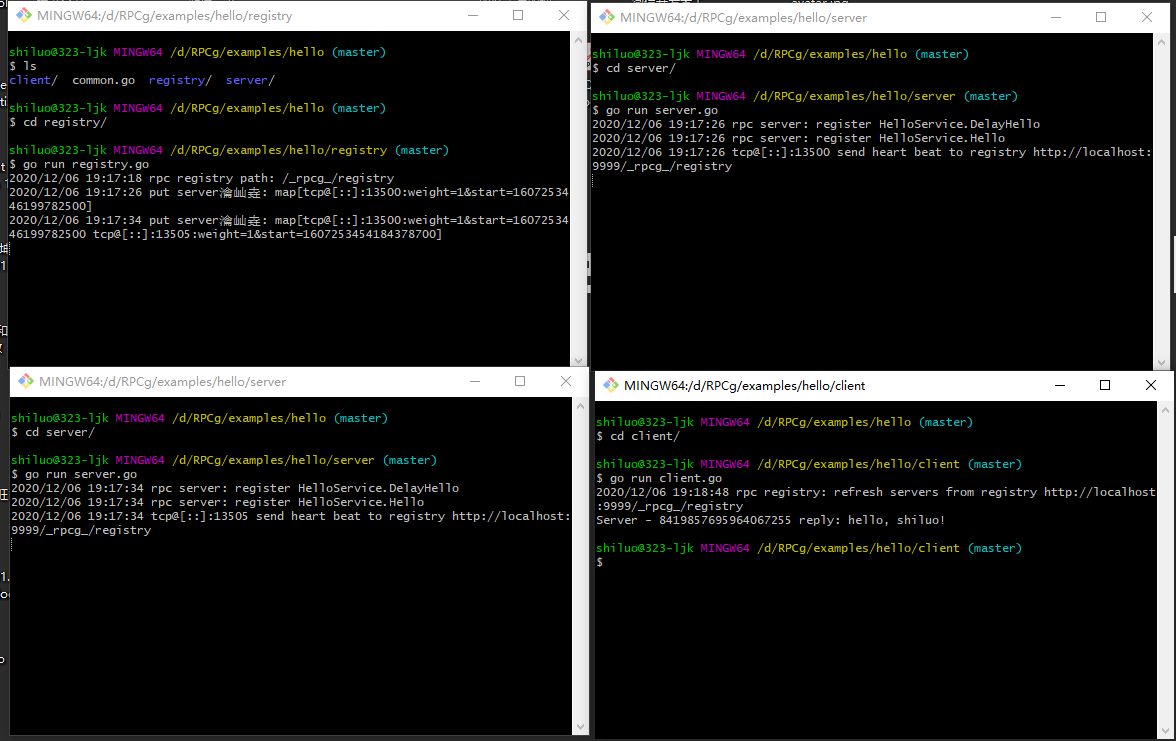Click Git Bash icon in client window title
The image size is (1176, 741).
click(x=611, y=386)
